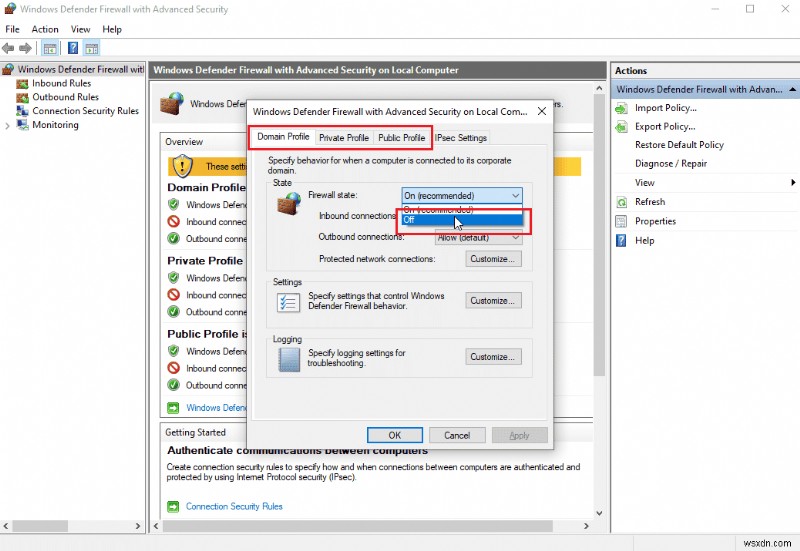The height and width of the screenshot is (551, 800).
Task: Click Customize for Protected network connections
Action: 493,259
